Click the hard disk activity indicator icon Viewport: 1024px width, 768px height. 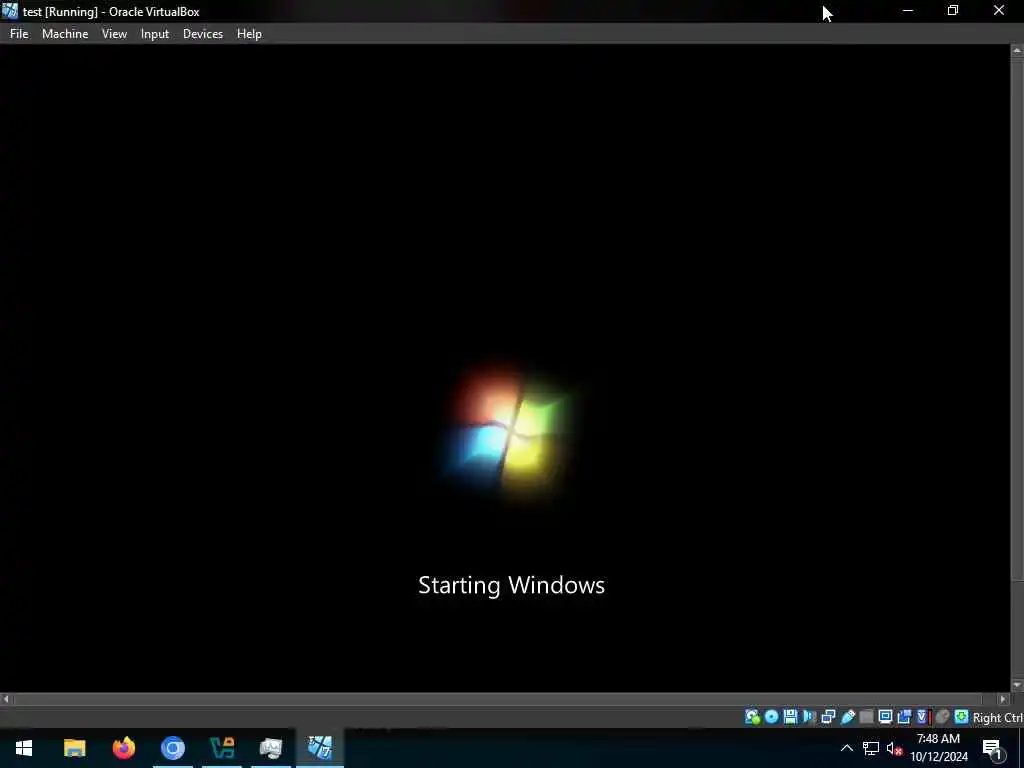[752, 717]
